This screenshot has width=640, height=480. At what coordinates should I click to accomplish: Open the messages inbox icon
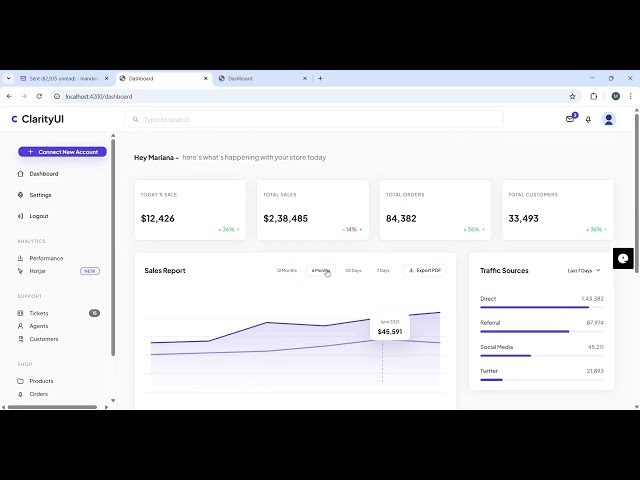(570, 119)
